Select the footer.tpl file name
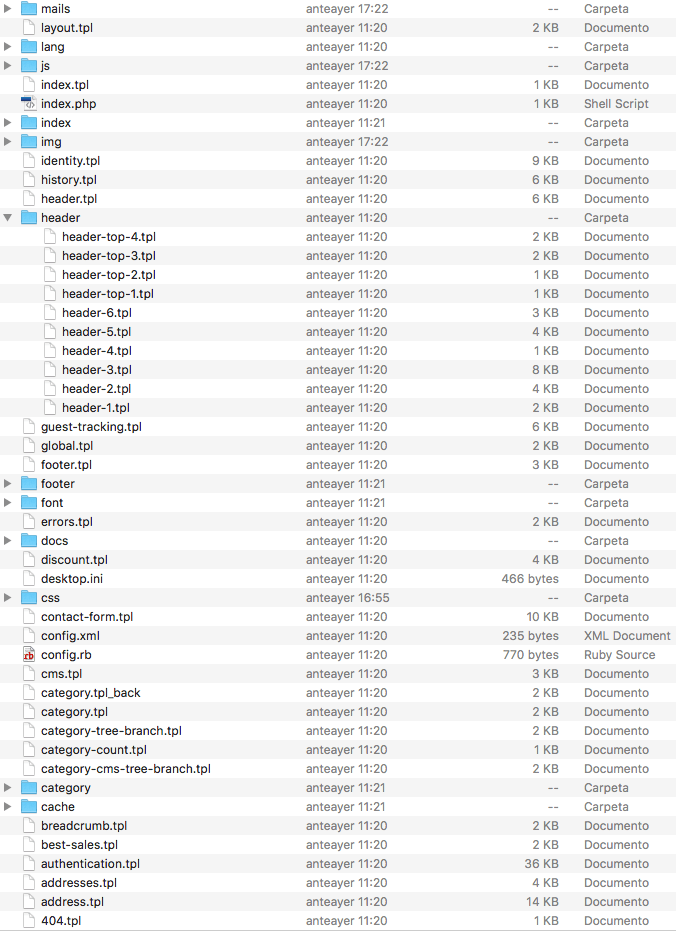This screenshot has height=931, width=676. tap(66, 465)
